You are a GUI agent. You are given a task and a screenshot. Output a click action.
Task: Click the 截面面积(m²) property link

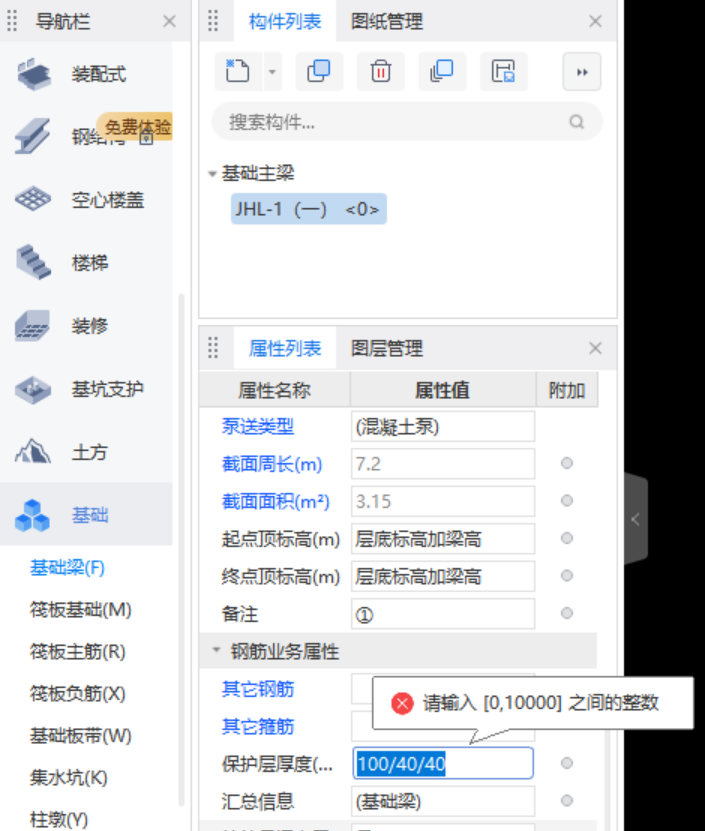tap(276, 501)
